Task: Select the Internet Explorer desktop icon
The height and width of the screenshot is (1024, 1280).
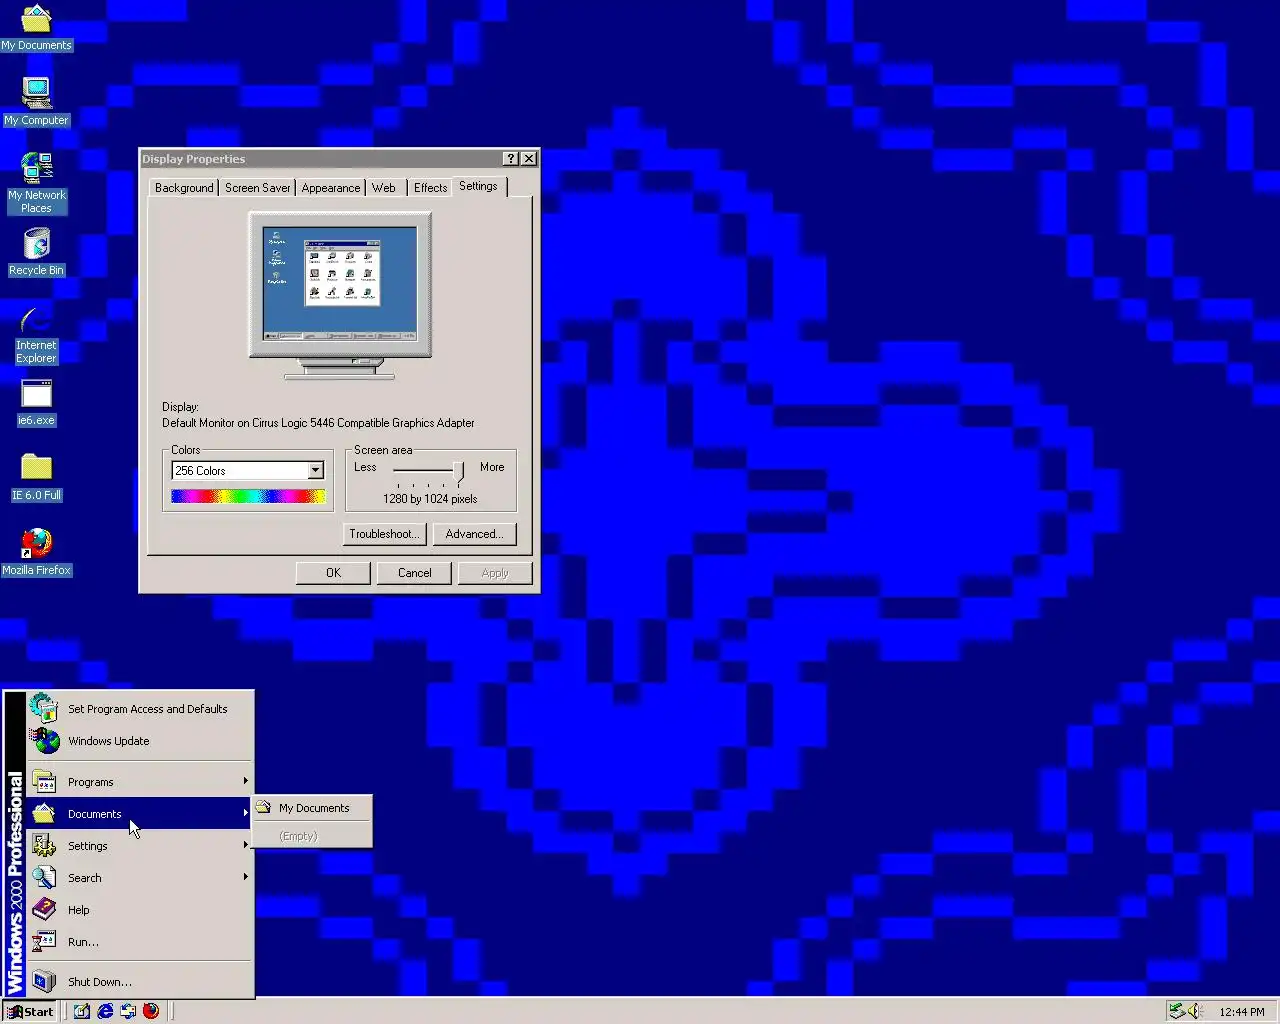Action: [36, 334]
